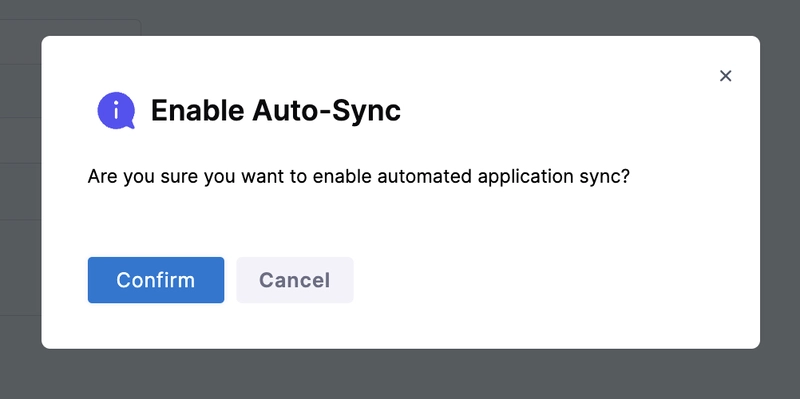This screenshot has width=800, height=399.
Task: Cancel the Enable Auto-Sync dialog
Action: (x=294, y=280)
